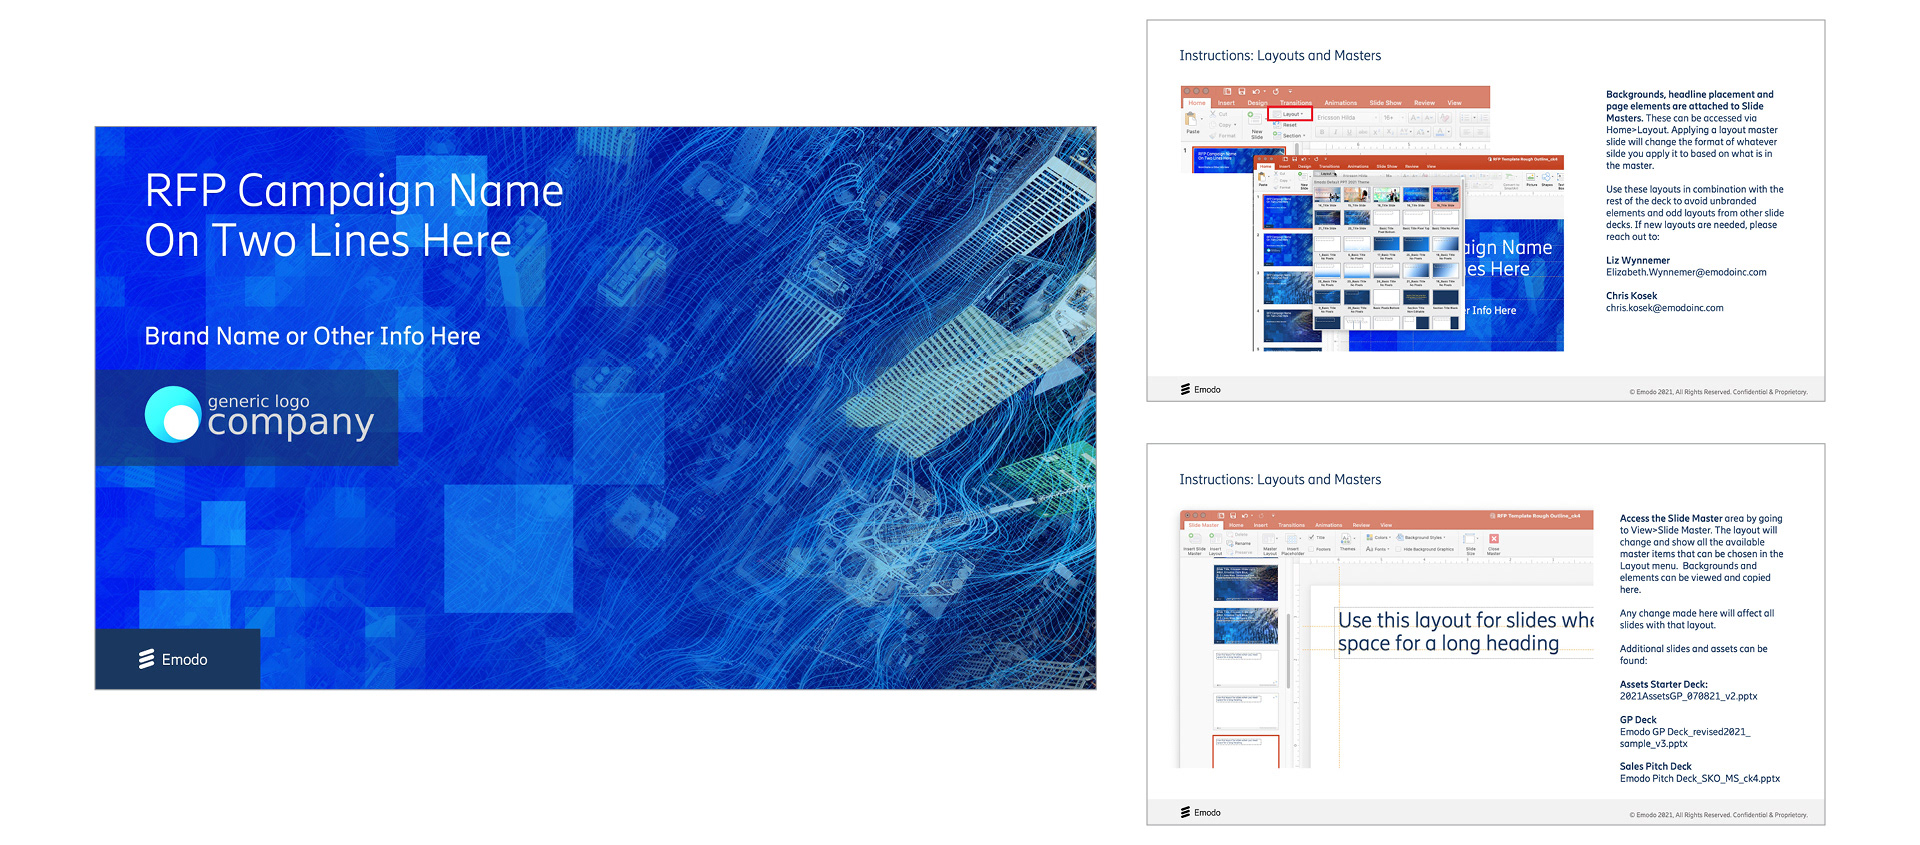
Task: Click 'Sales Pitch Deck' label
Action: [1656, 766]
